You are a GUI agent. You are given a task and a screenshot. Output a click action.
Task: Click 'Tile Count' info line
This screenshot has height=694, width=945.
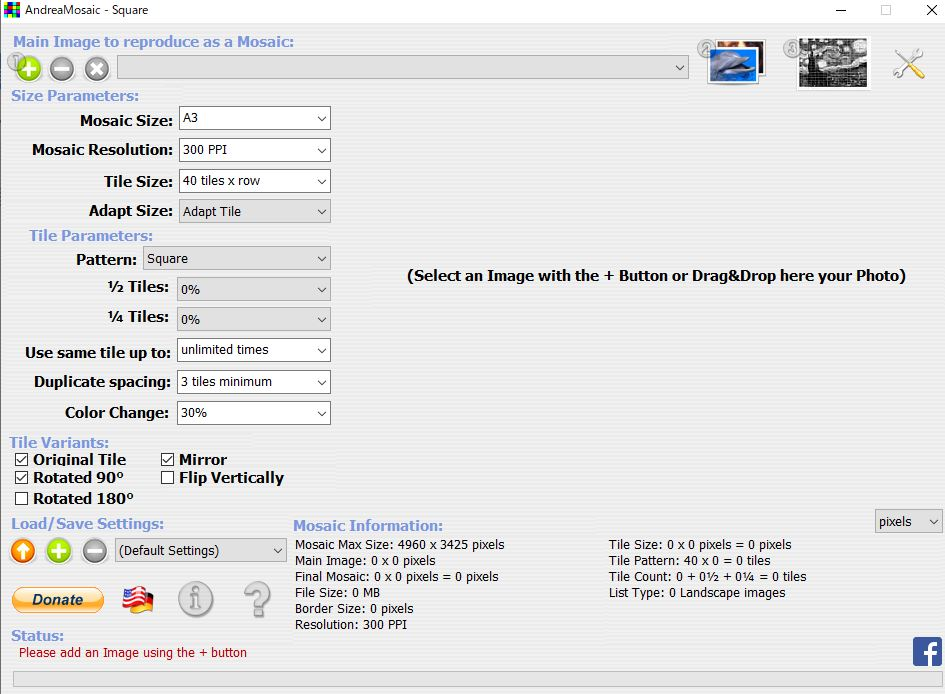[708, 577]
